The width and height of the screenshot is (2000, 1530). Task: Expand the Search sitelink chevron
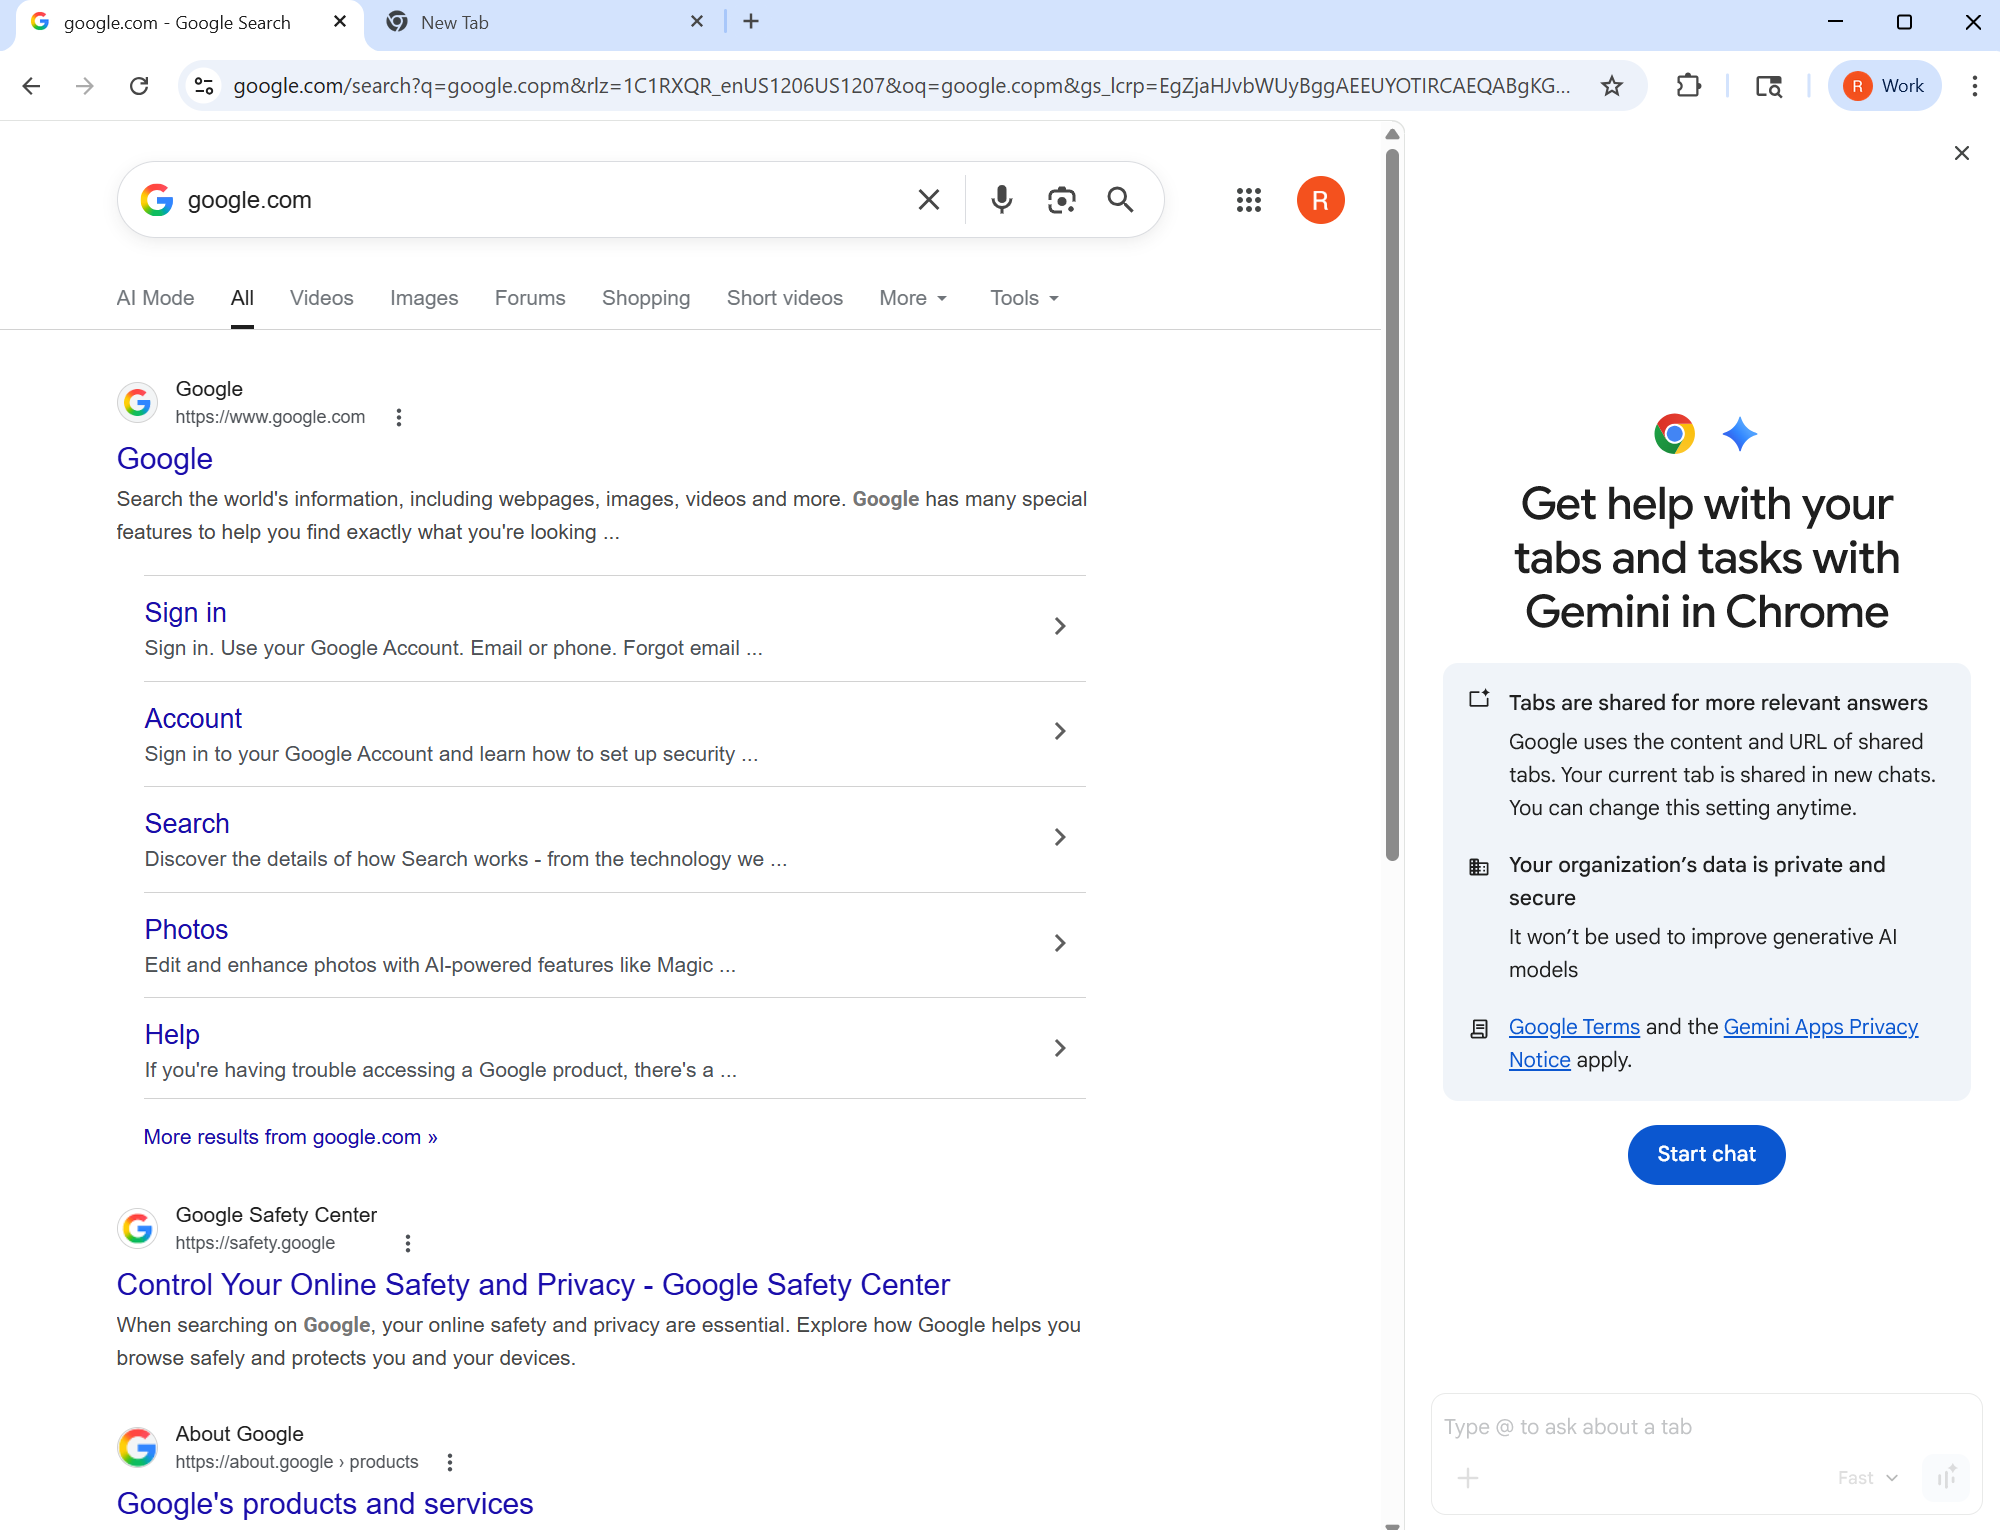pos(1060,838)
